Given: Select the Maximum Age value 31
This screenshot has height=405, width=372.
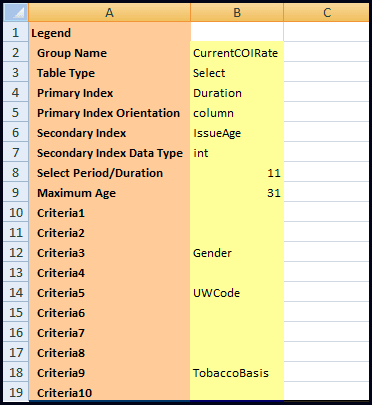Looking at the screenshot, I should point(237,193).
